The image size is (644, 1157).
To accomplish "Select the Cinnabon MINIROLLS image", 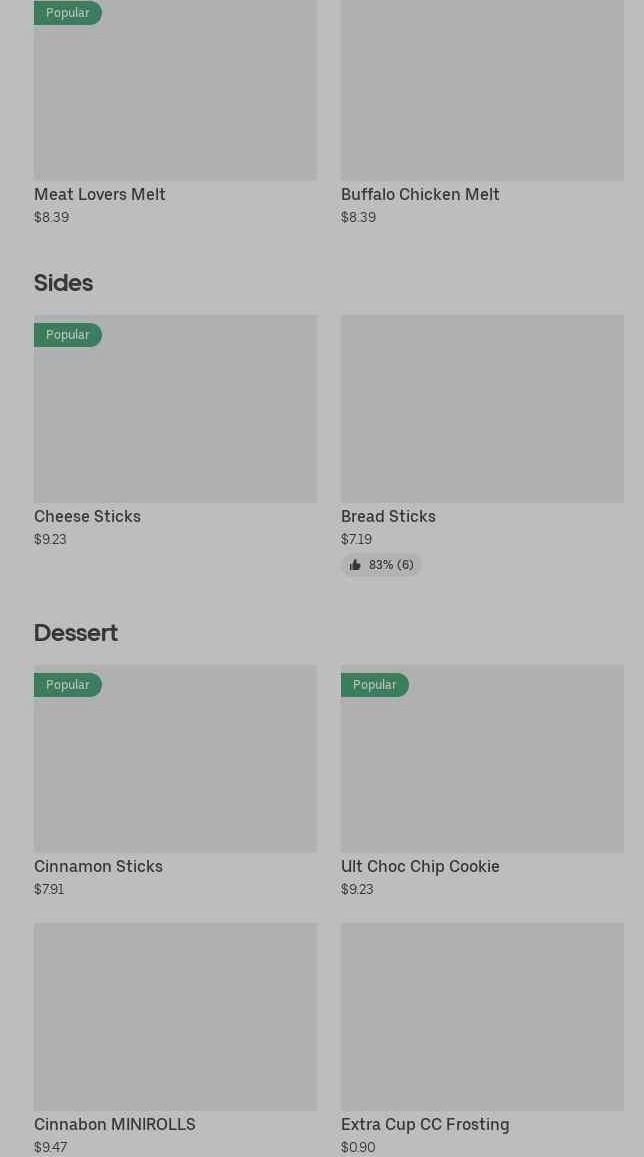I will [175, 1016].
